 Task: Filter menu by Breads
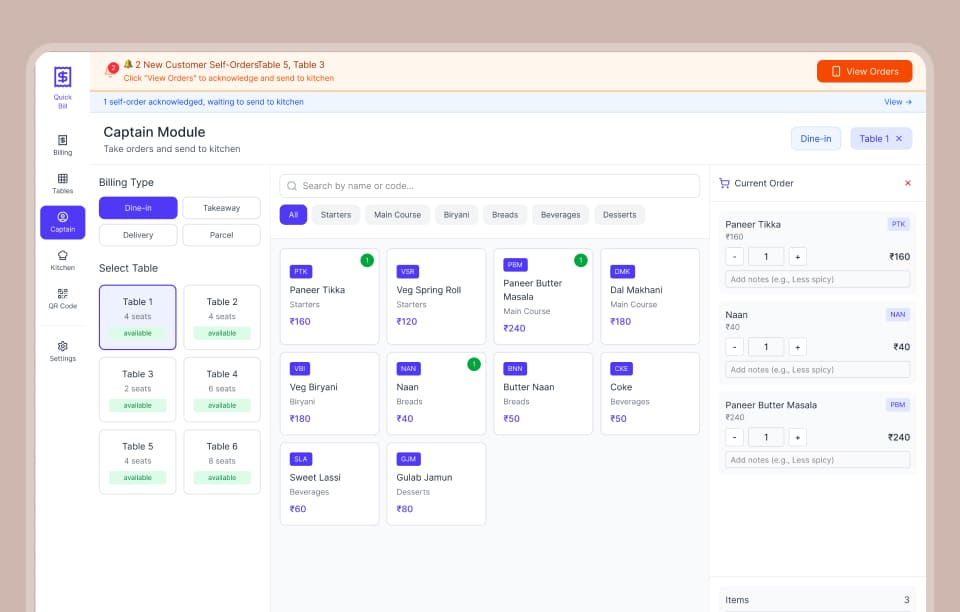point(505,215)
